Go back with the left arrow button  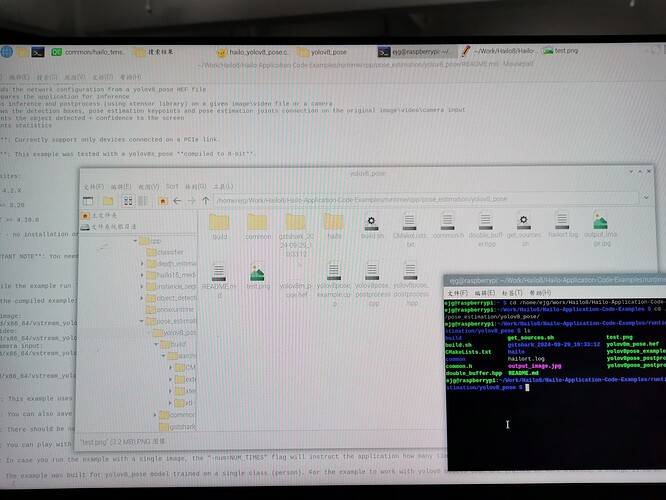pos(177,201)
